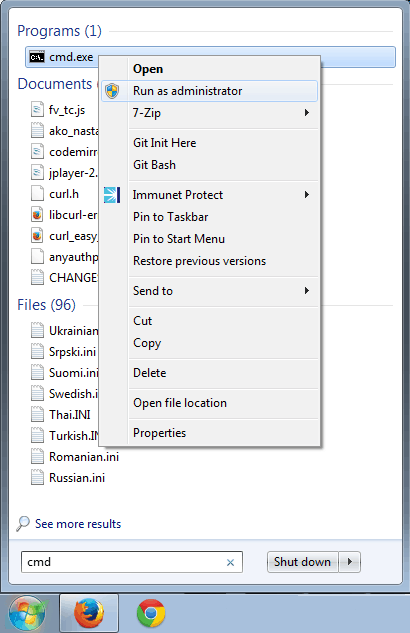Open the Shut down options arrow
This screenshot has height=633, width=410.
pos(349,562)
